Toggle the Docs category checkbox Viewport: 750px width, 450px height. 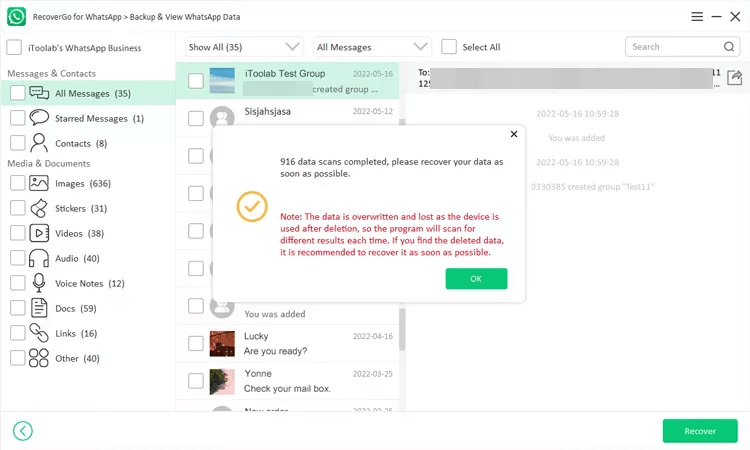point(18,308)
